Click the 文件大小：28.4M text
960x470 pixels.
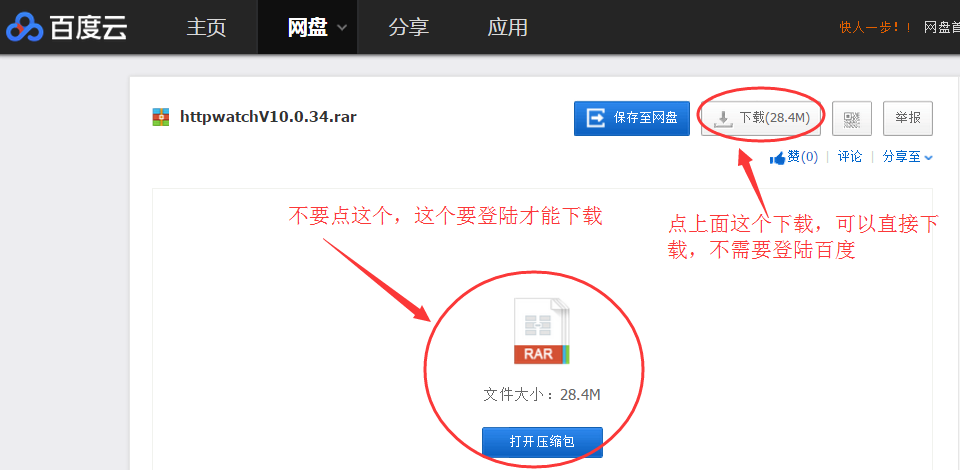point(541,395)
